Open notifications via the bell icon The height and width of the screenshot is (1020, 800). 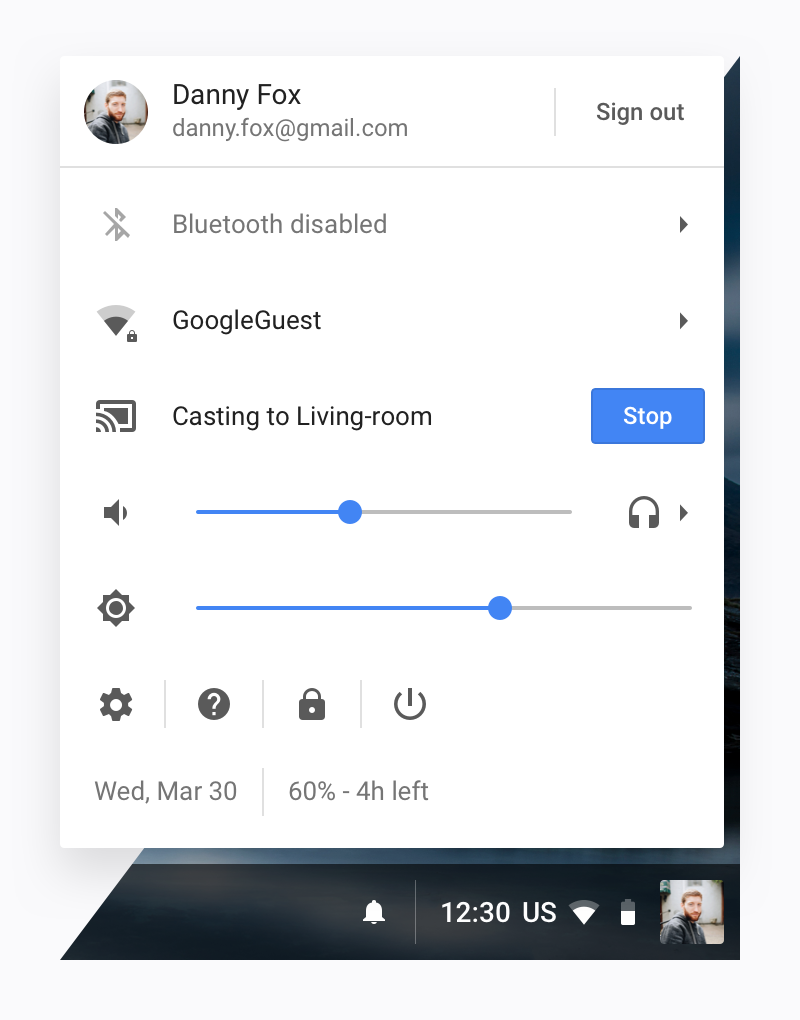[374, 912]
